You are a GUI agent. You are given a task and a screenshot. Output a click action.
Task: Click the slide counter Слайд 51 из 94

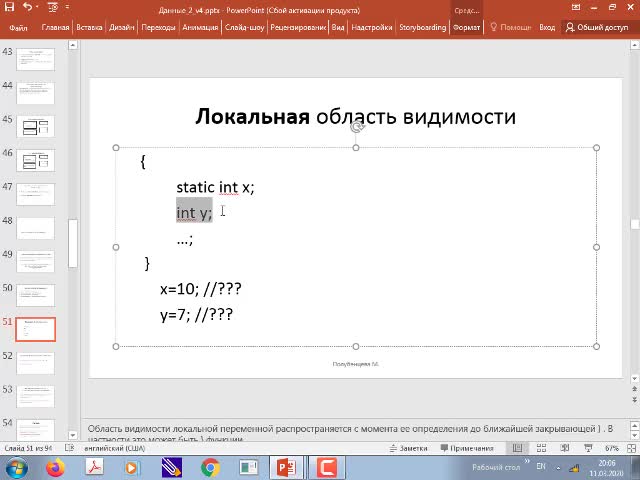(x=28, y=448)
